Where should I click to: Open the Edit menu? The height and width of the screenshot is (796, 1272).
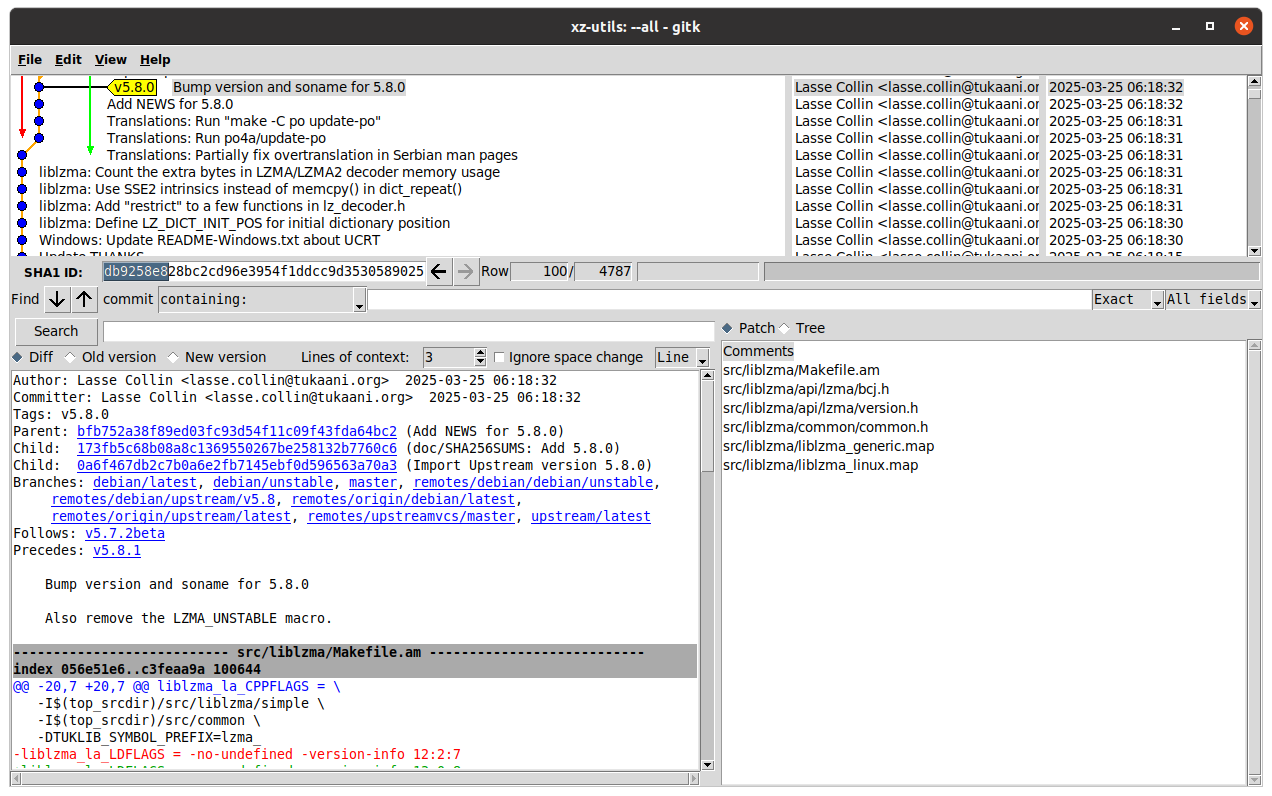(68, 60)
